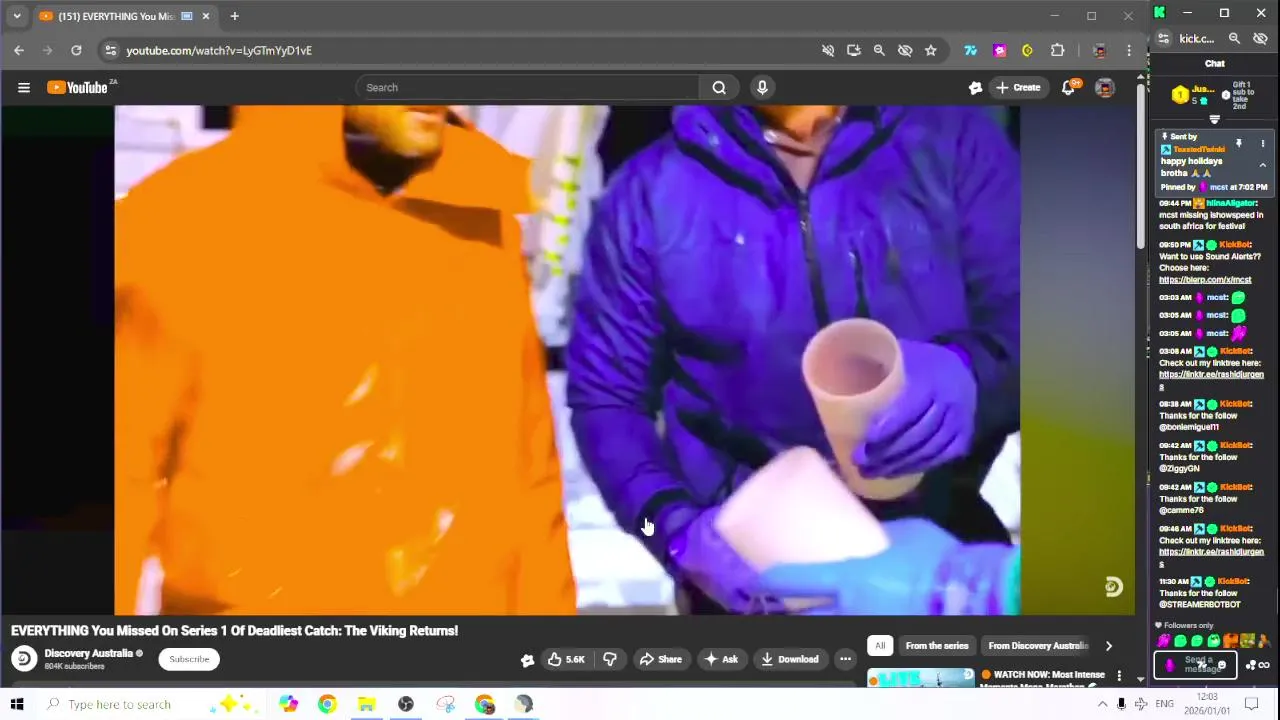Click the blue 7TV extension icon
The image size is (1280, 720).
(970, 51)
